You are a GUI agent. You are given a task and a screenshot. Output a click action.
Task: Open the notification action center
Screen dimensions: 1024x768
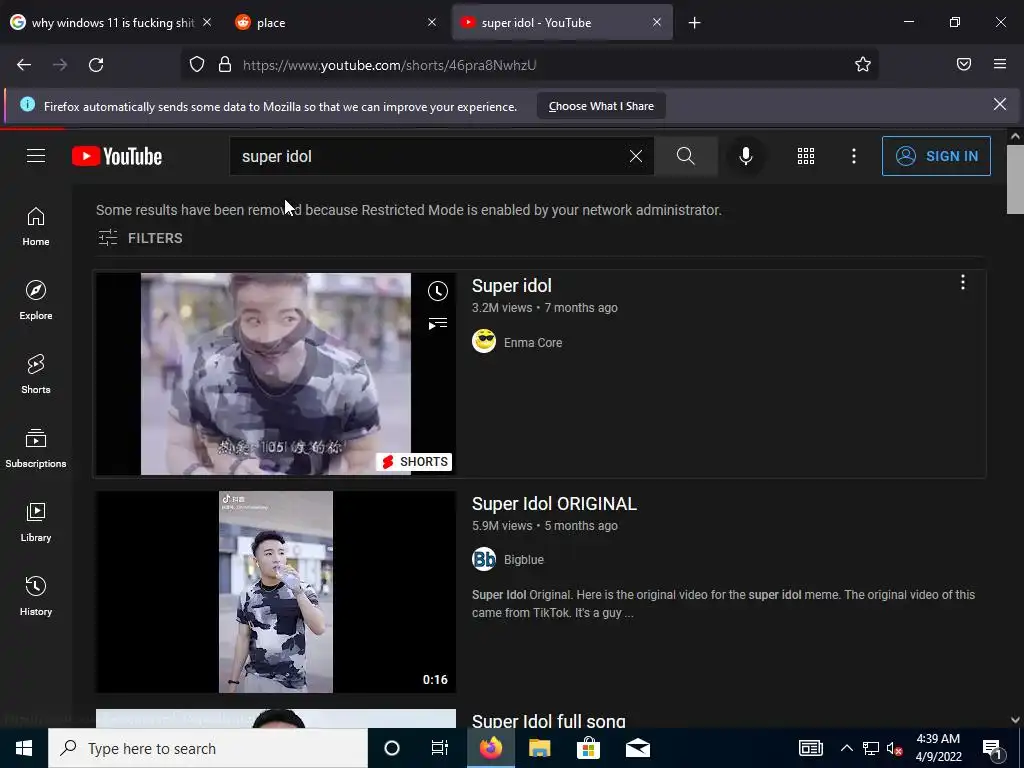point(993,748)
